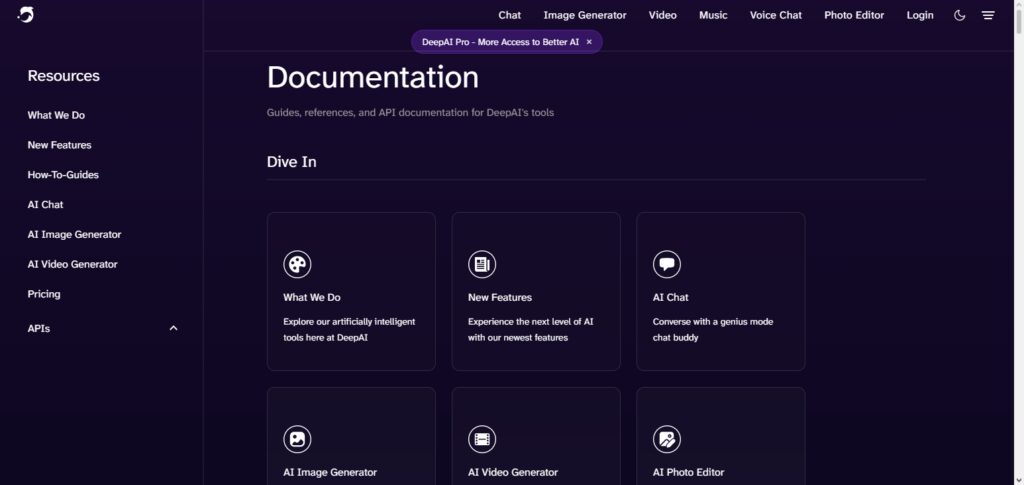
Task: Click the AI Photo Editor icon
Action: pos(667,439)
